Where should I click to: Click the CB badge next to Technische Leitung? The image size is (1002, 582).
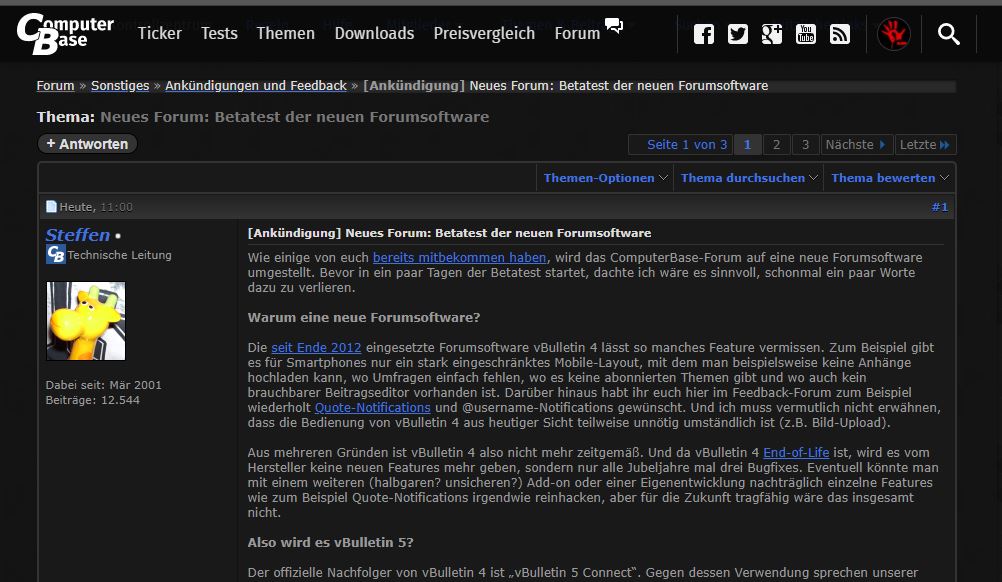[x=56, y=254]
